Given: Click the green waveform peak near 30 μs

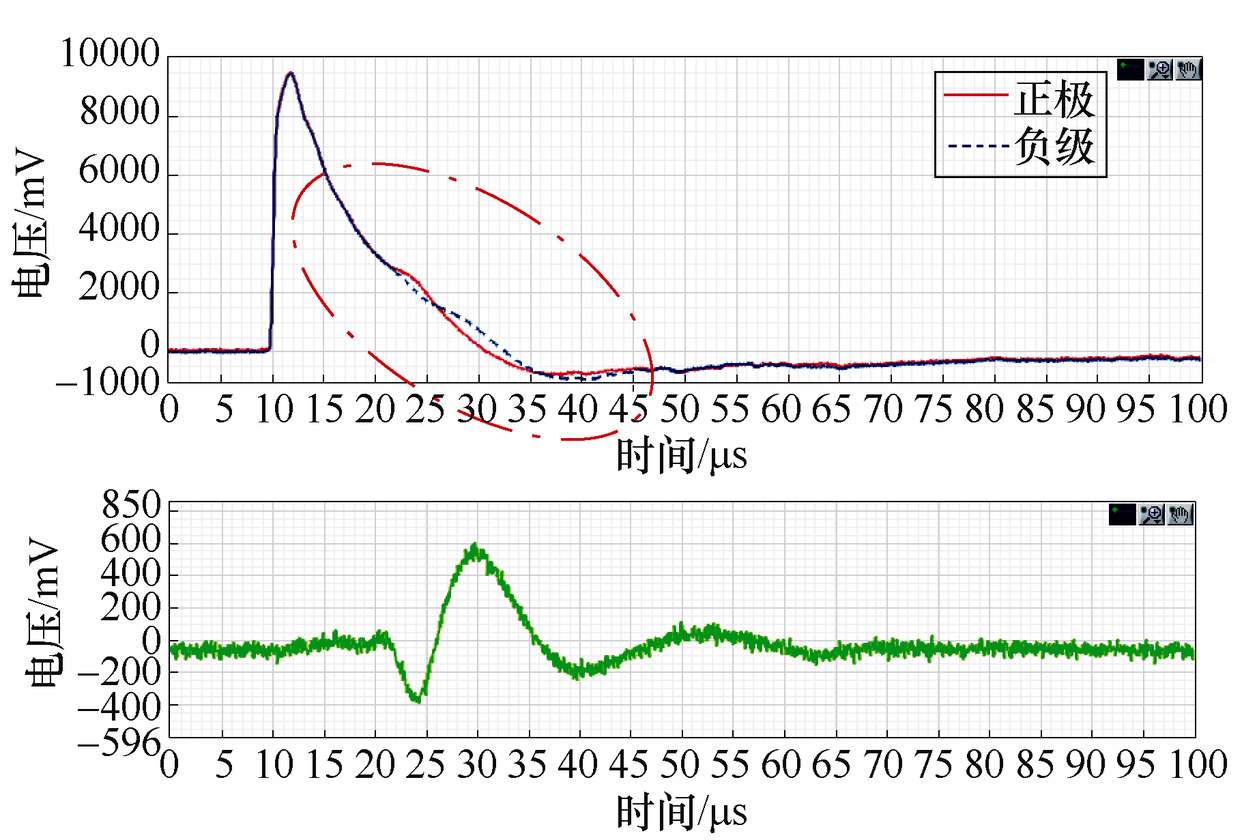Looking at the screenshot, I should coord(475,549).
